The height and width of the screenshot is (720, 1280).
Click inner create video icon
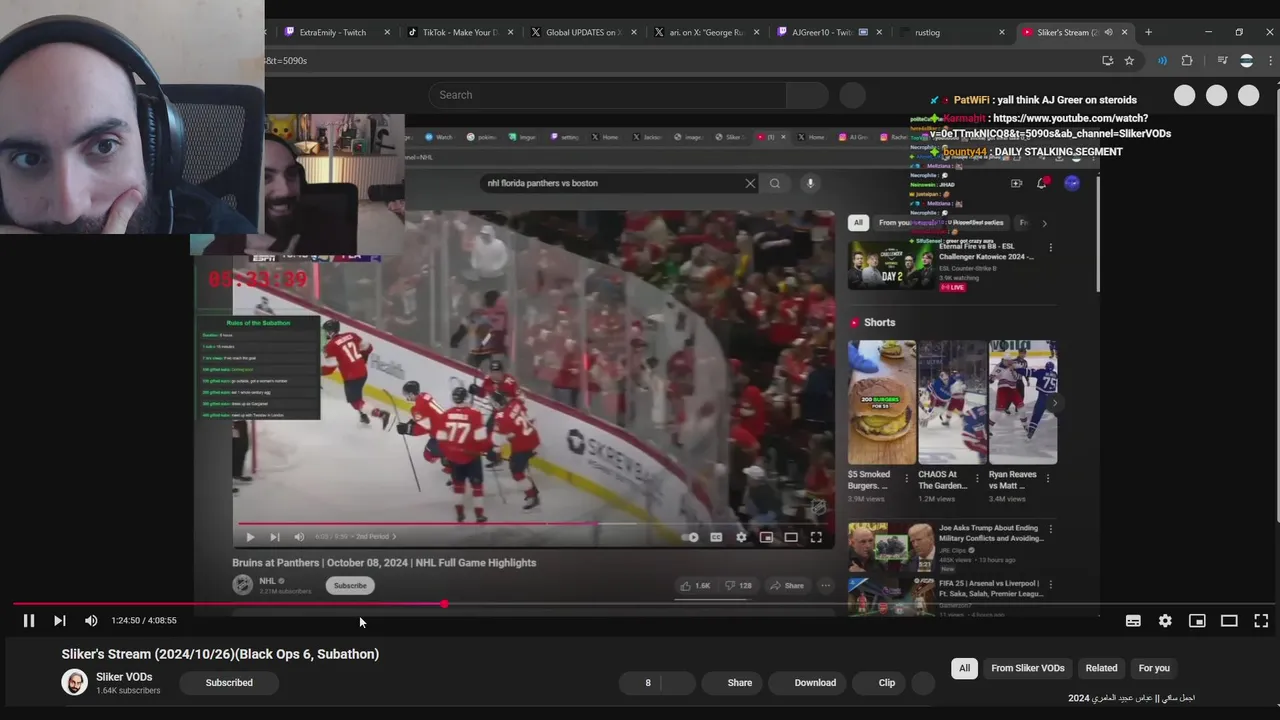coord(1016,183)
